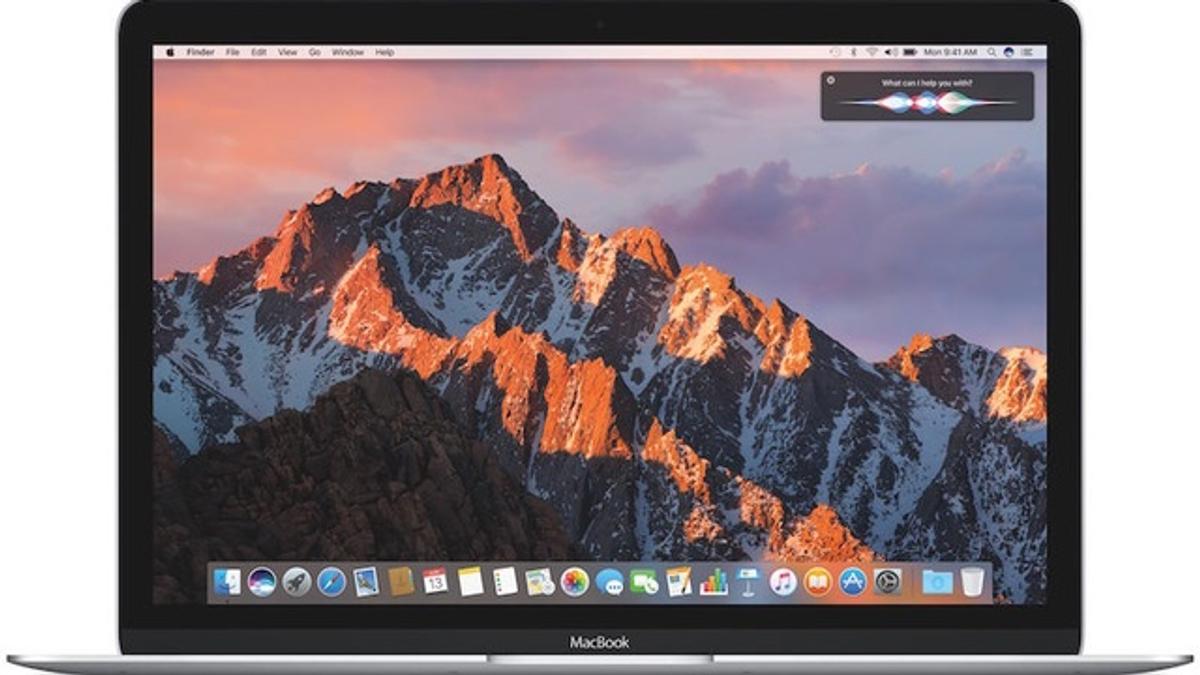This screenshot has width=1200, height=675.
Task: Open the Go menu
Action: 314,51
